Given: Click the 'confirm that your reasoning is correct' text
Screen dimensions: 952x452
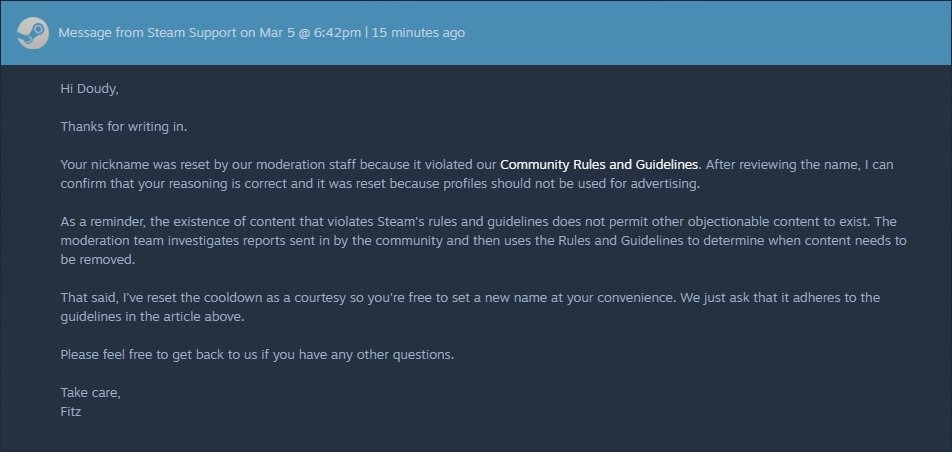Looking at the screenshot, I should click(x=180, y=183).
